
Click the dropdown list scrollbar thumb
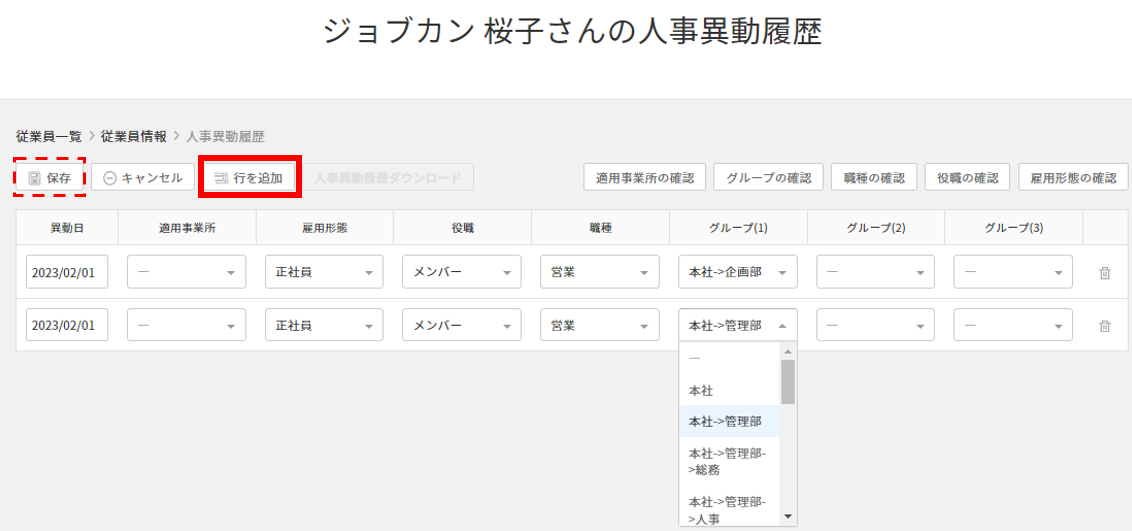pyautogui.click(x=788, y=382)
